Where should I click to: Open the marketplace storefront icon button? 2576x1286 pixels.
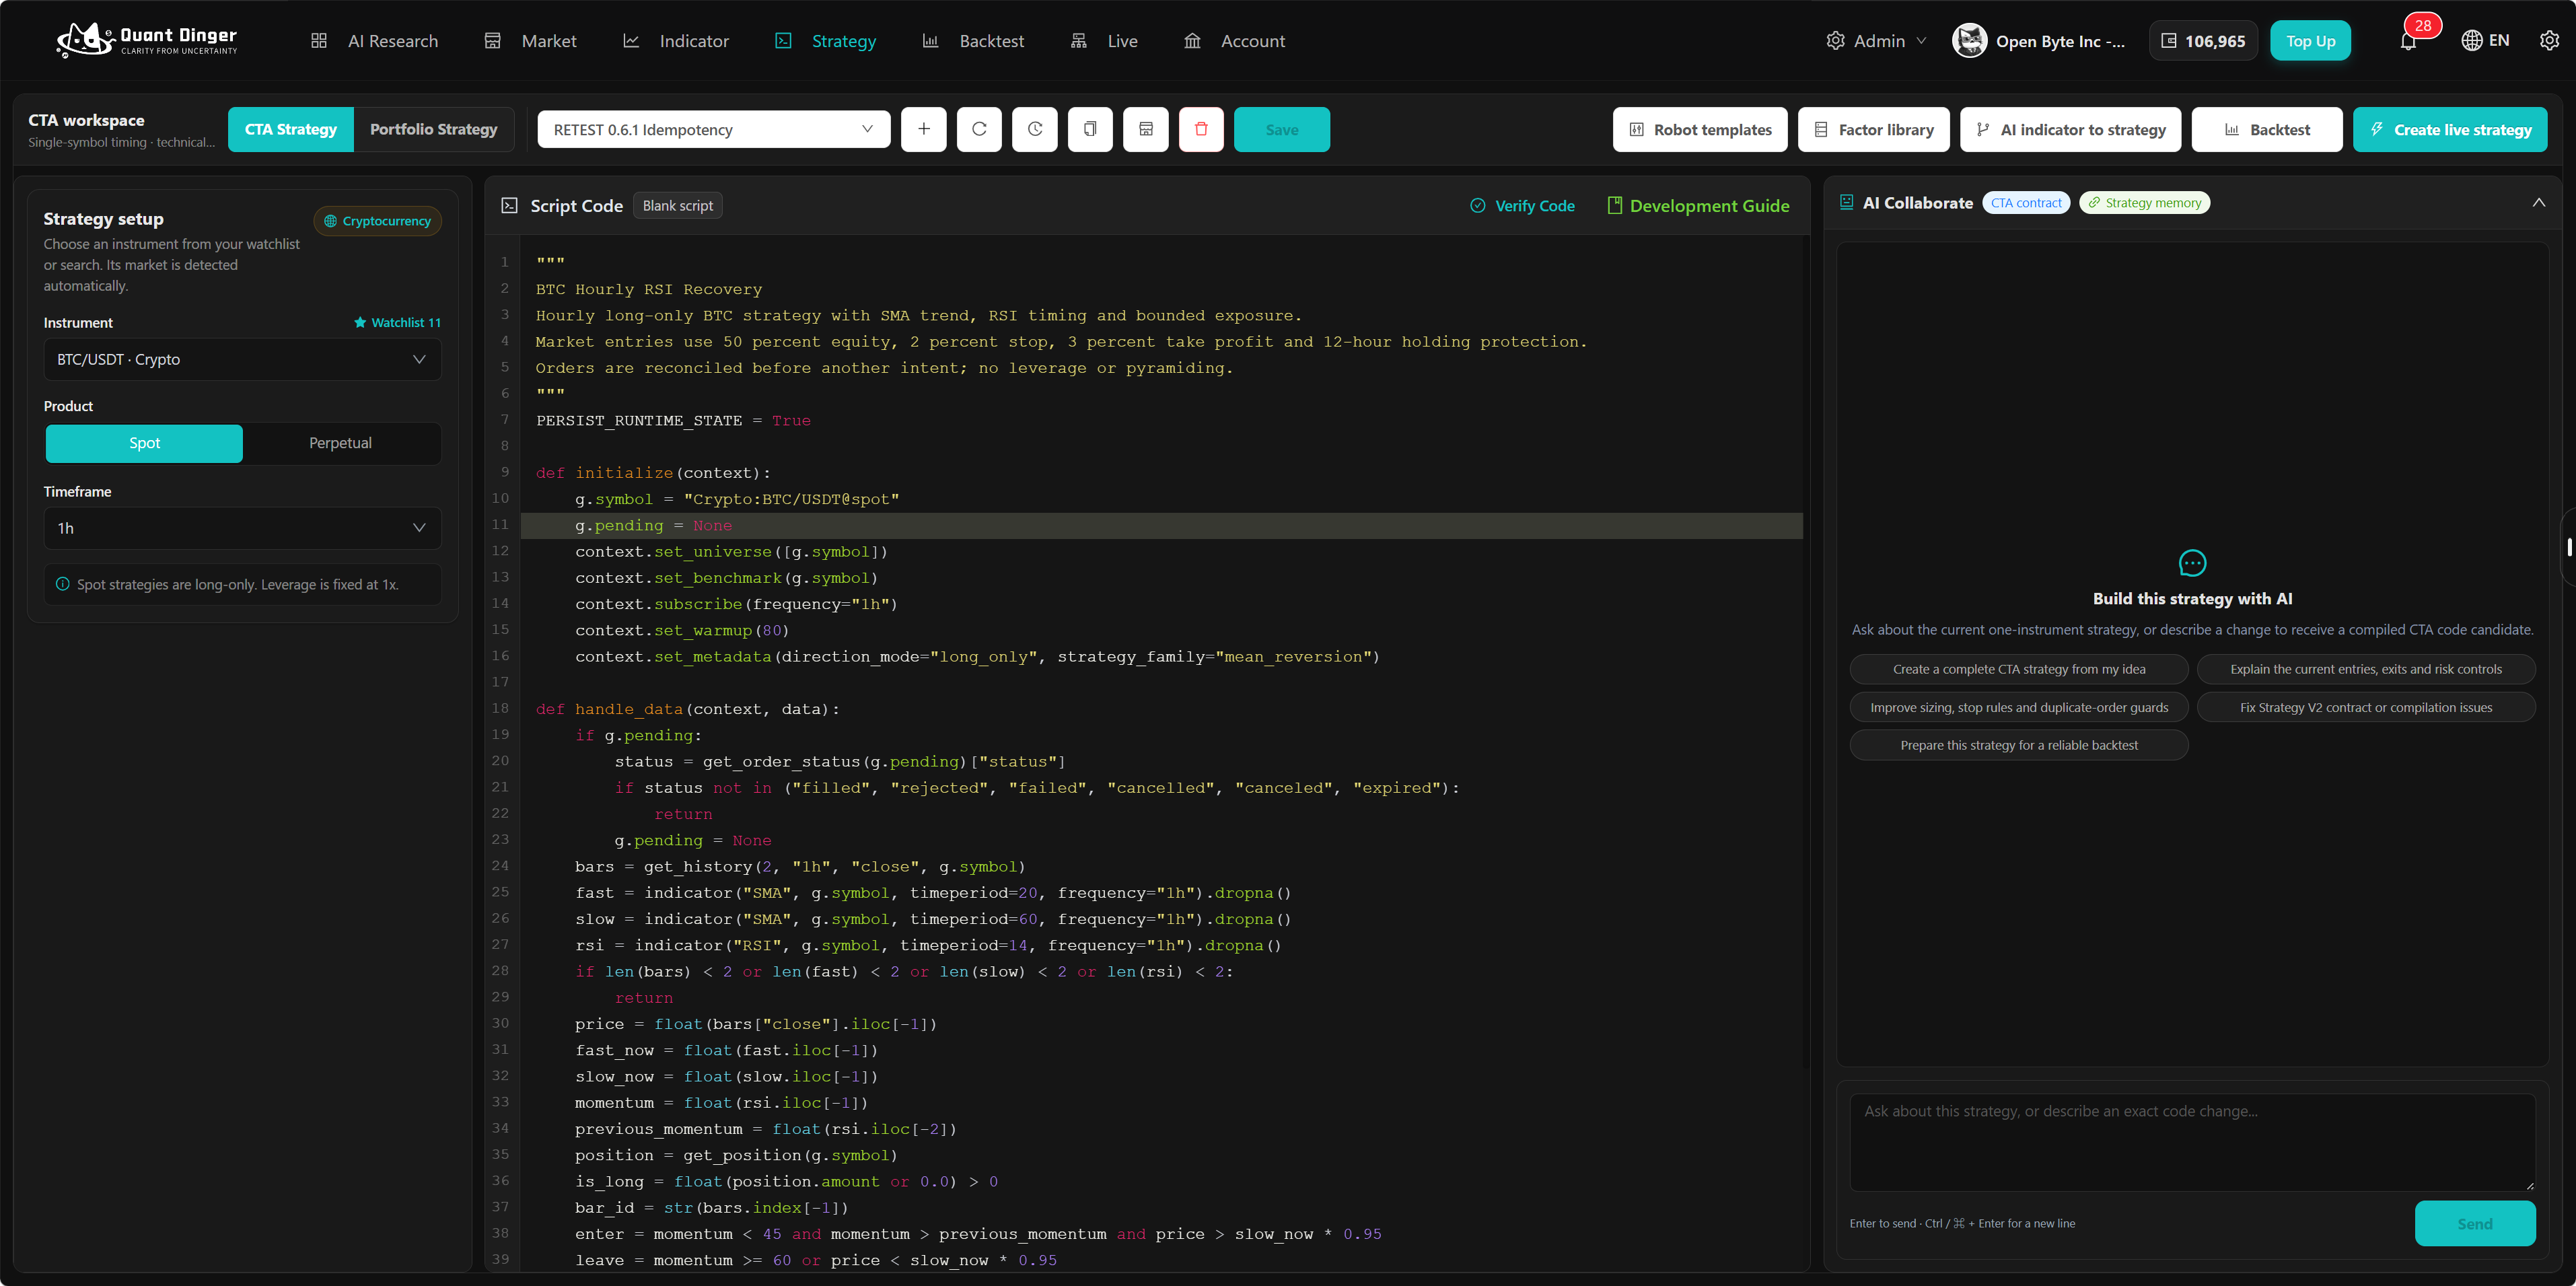tap(1146, 129)
